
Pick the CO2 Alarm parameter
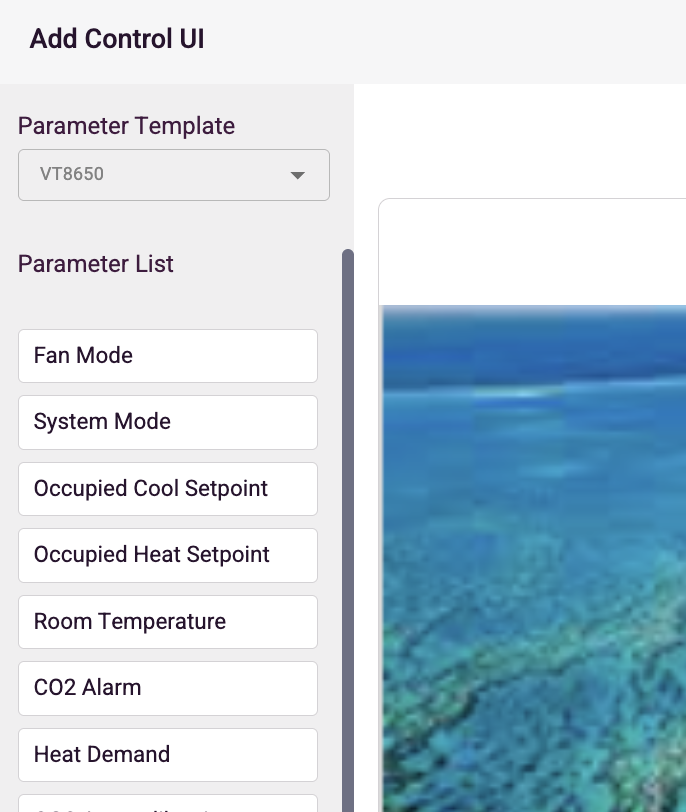(x=168, y=688)
